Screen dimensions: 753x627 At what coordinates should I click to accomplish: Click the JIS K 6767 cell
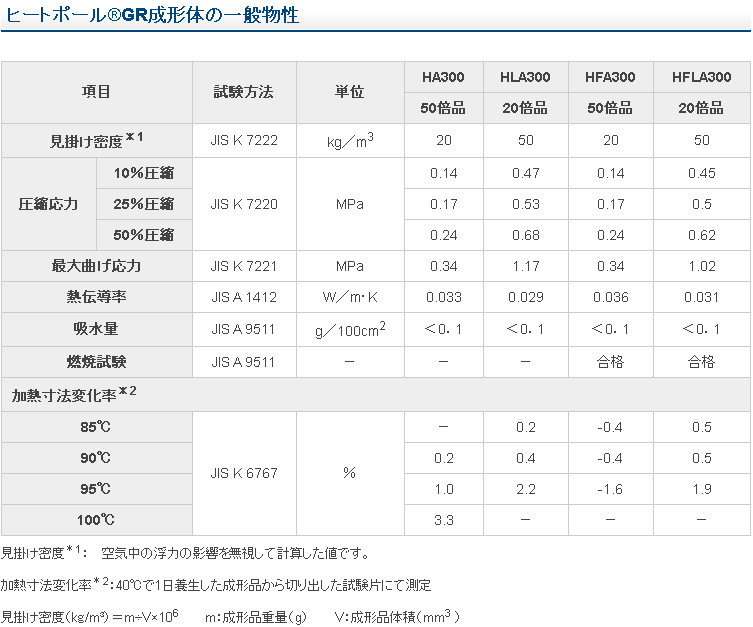pyautogui.click(x=244, y=473)
